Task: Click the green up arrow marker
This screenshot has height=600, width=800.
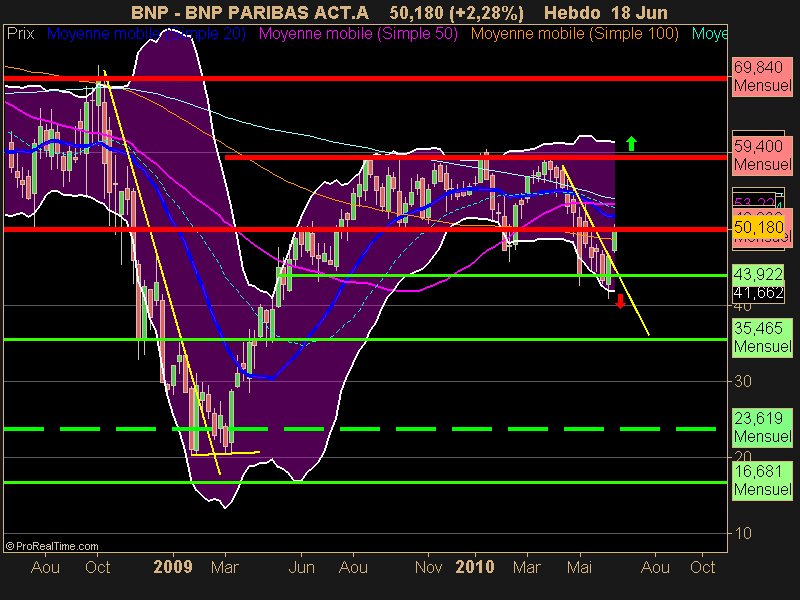Action: pyautogui.click(x=631, y=143)
